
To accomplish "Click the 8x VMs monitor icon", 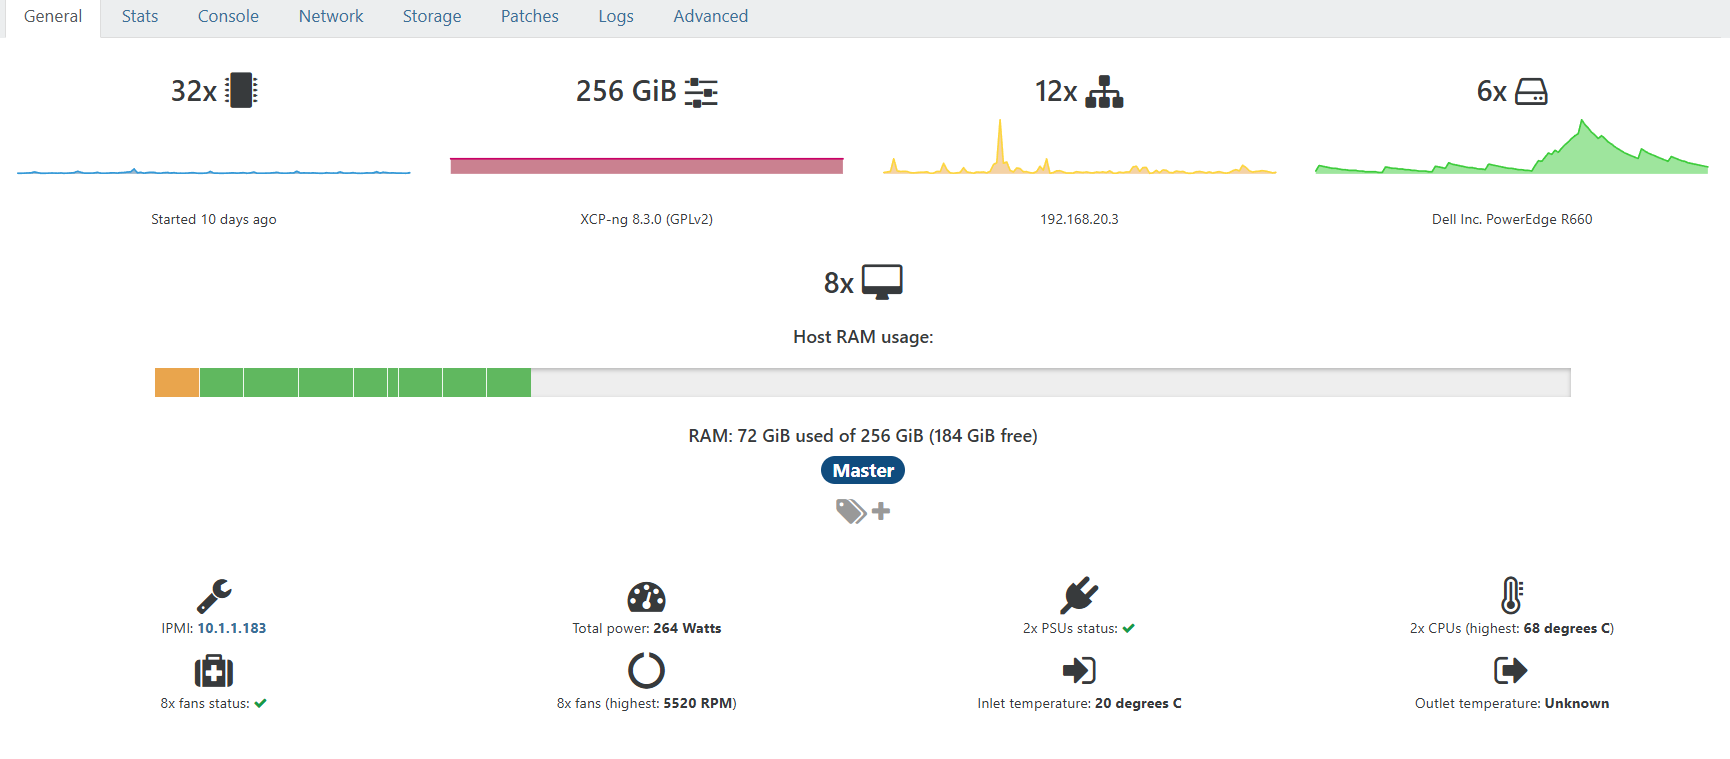I will (x=882, y=282).
